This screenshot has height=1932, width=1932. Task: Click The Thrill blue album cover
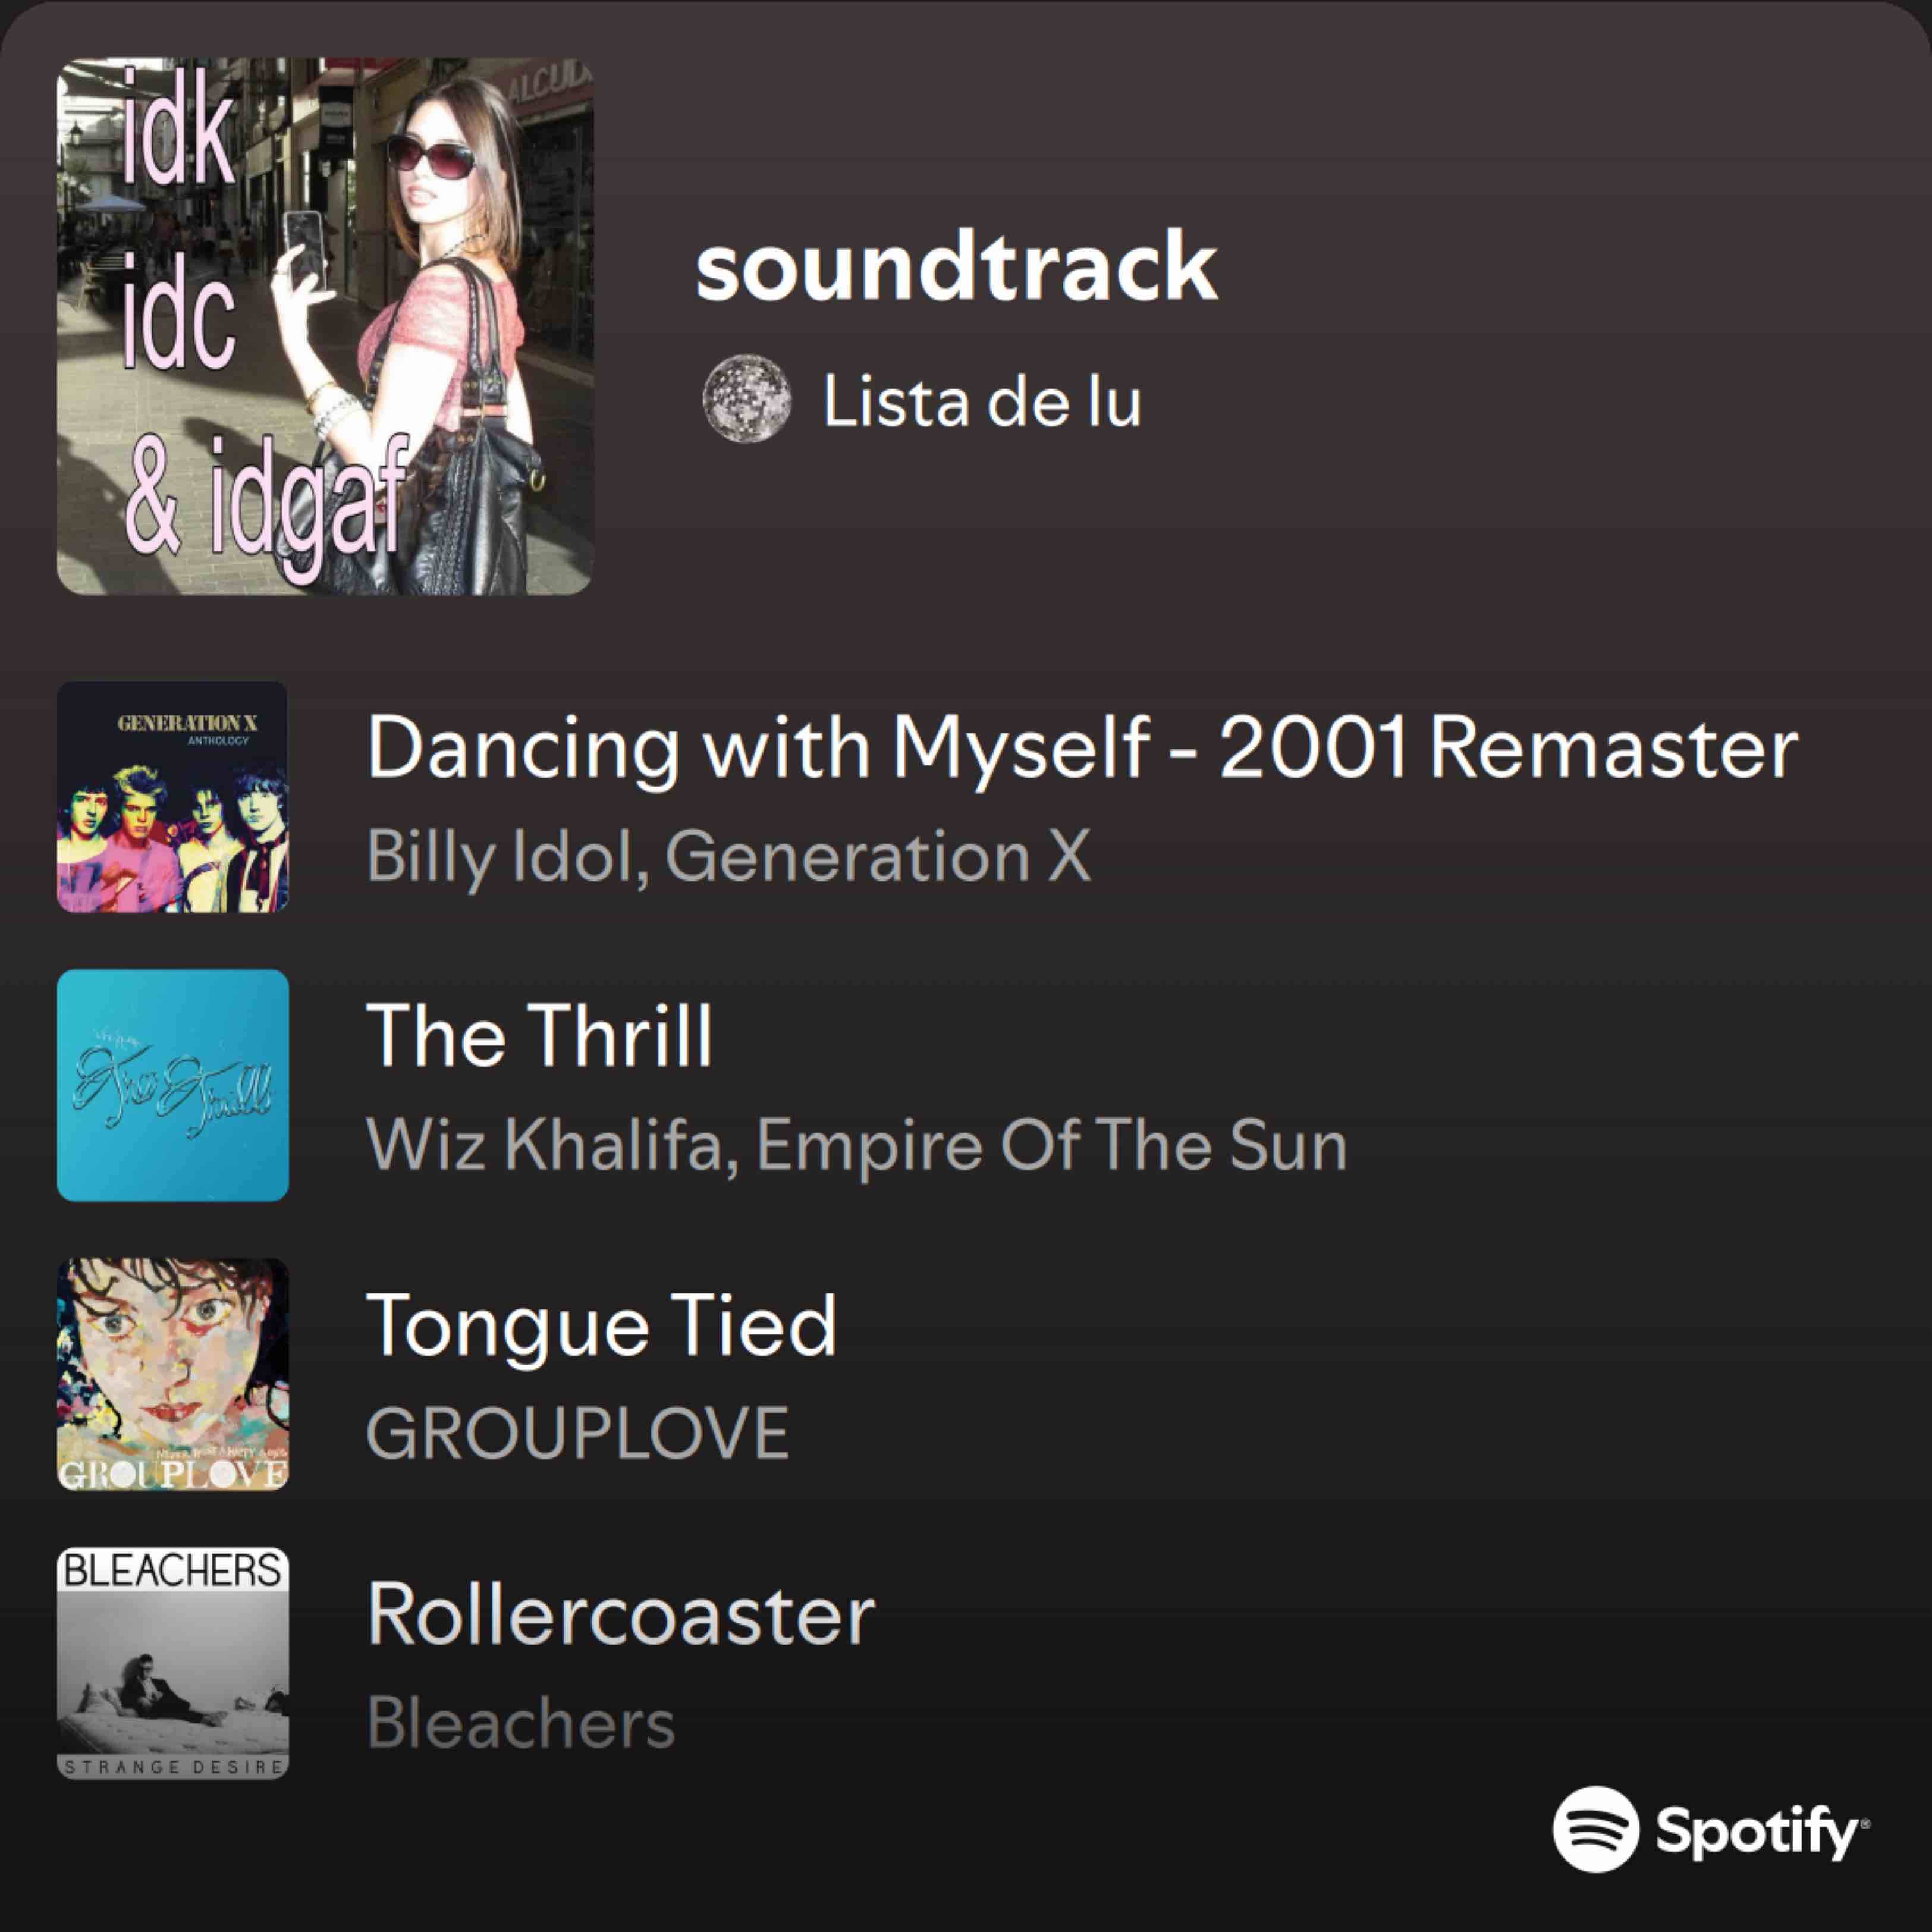click(x=173, y=1085)
